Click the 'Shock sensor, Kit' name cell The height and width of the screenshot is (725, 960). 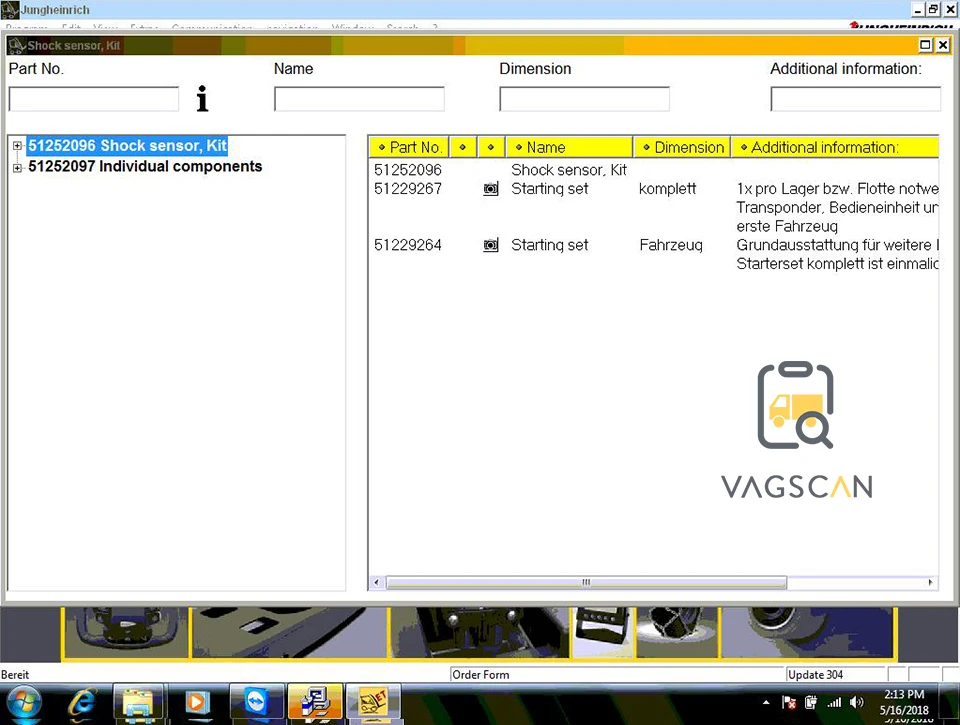(x=569, y=170)
